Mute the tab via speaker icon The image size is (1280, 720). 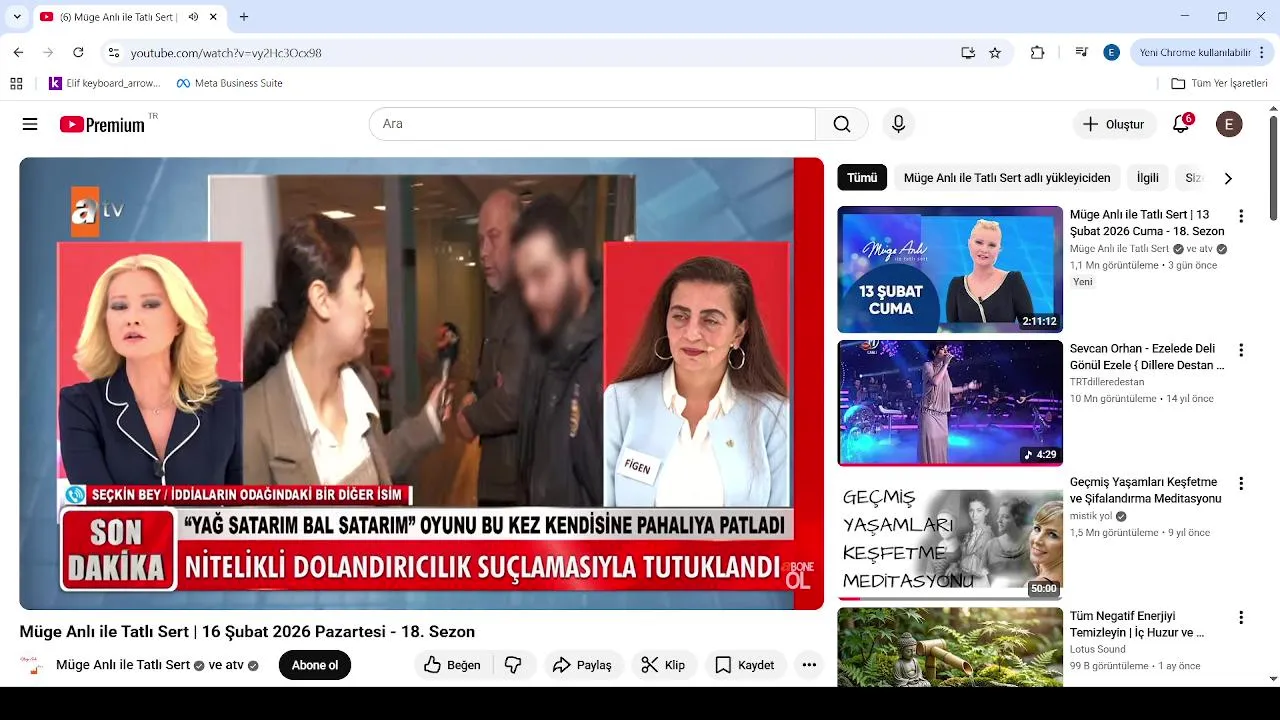coord(193,17)
